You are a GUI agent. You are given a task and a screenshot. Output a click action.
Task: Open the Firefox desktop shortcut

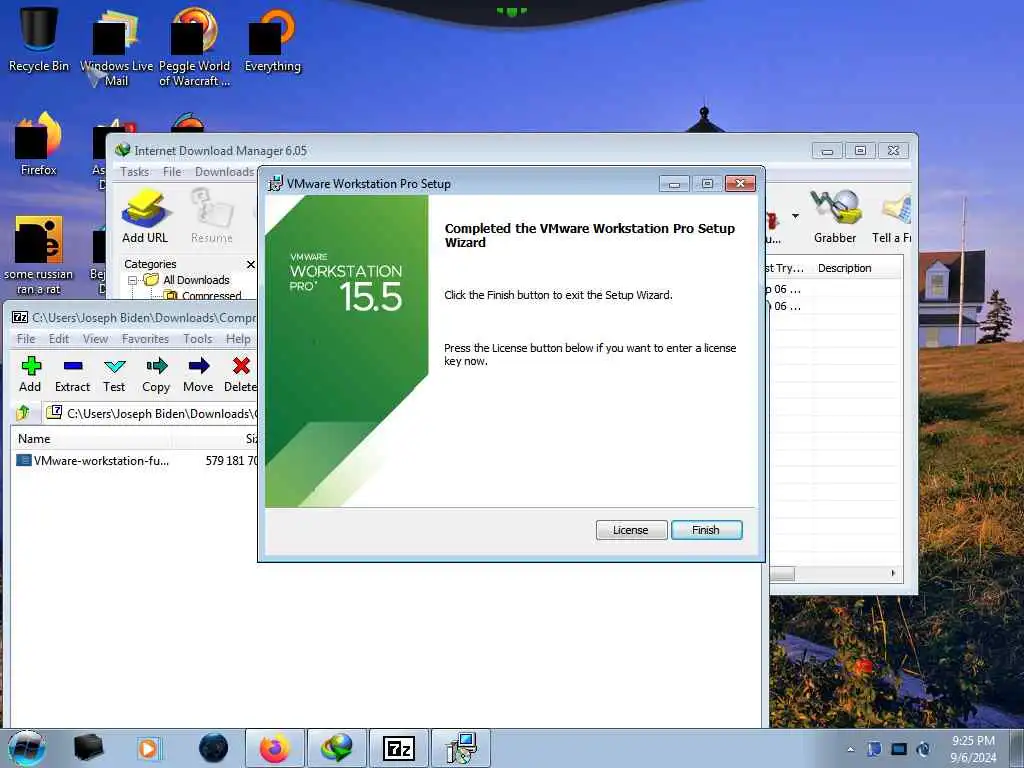(x=39, y=144)
